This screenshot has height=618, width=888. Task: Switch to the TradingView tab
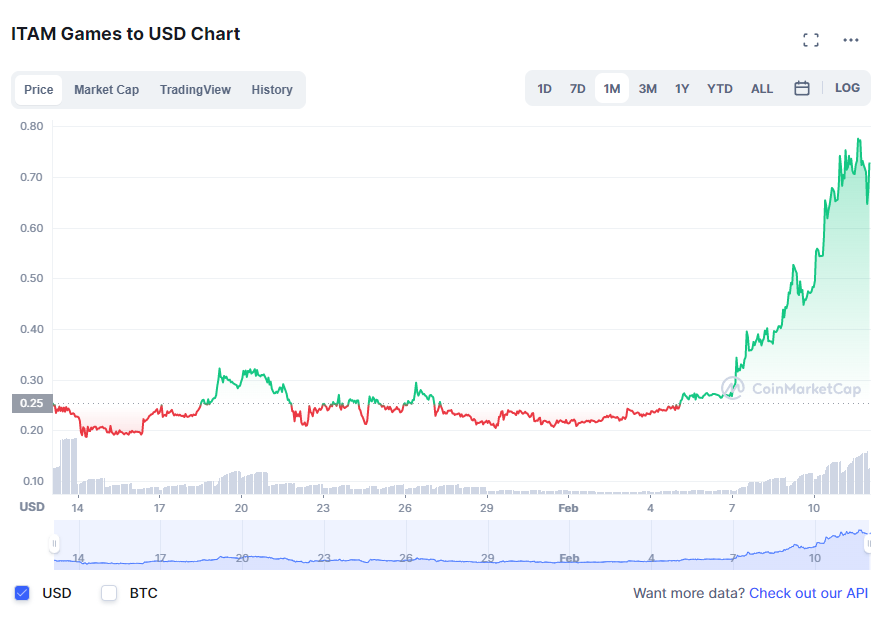coord(195,89)
